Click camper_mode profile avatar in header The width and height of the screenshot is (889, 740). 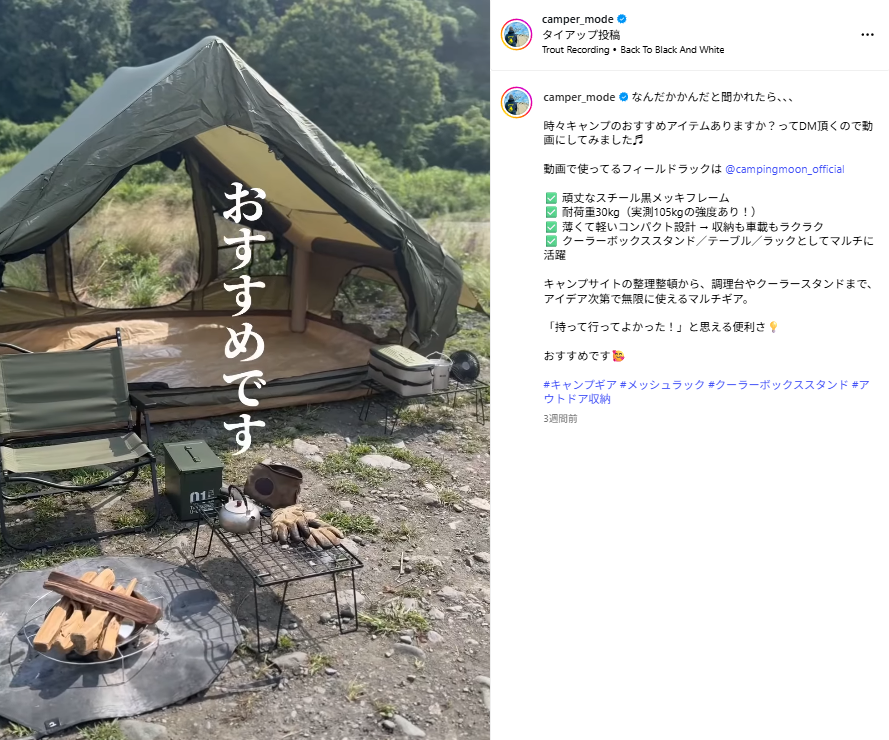click(517, 34)
